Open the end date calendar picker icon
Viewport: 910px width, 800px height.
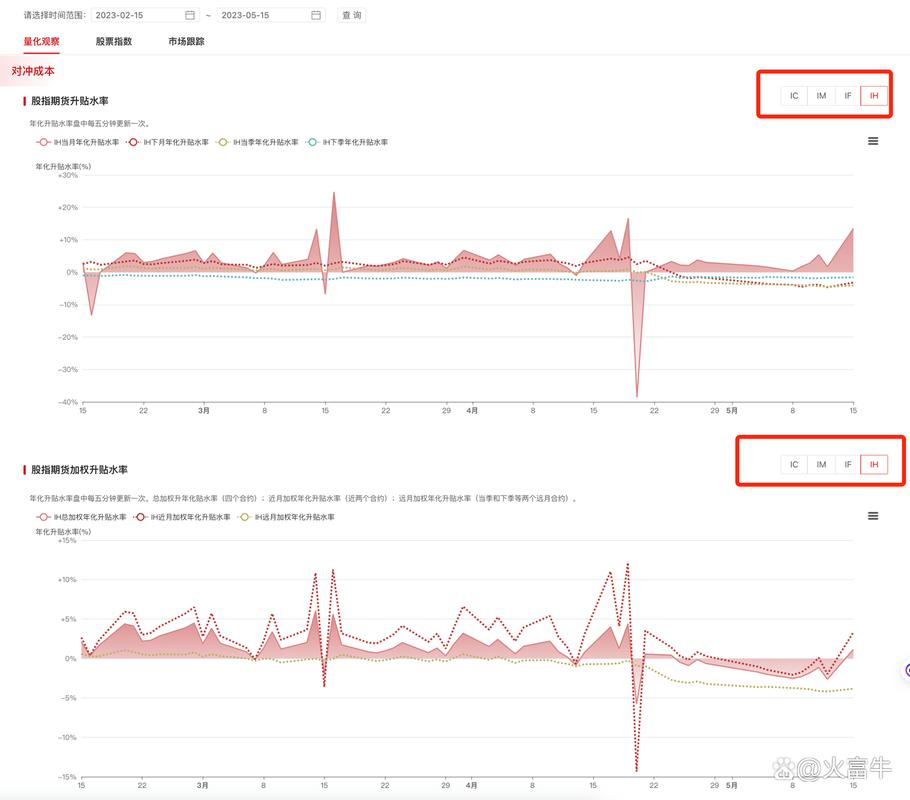coord(316,15)
